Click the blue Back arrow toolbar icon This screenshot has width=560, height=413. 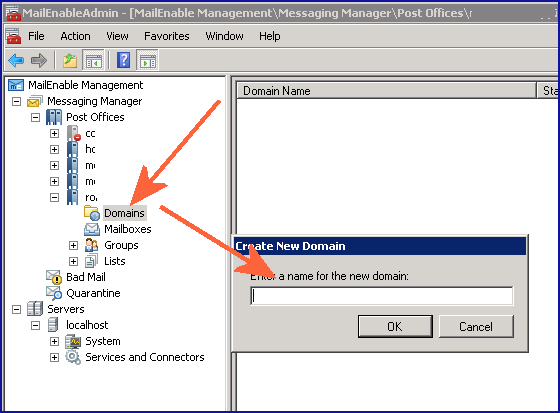(x=16, y=60)
